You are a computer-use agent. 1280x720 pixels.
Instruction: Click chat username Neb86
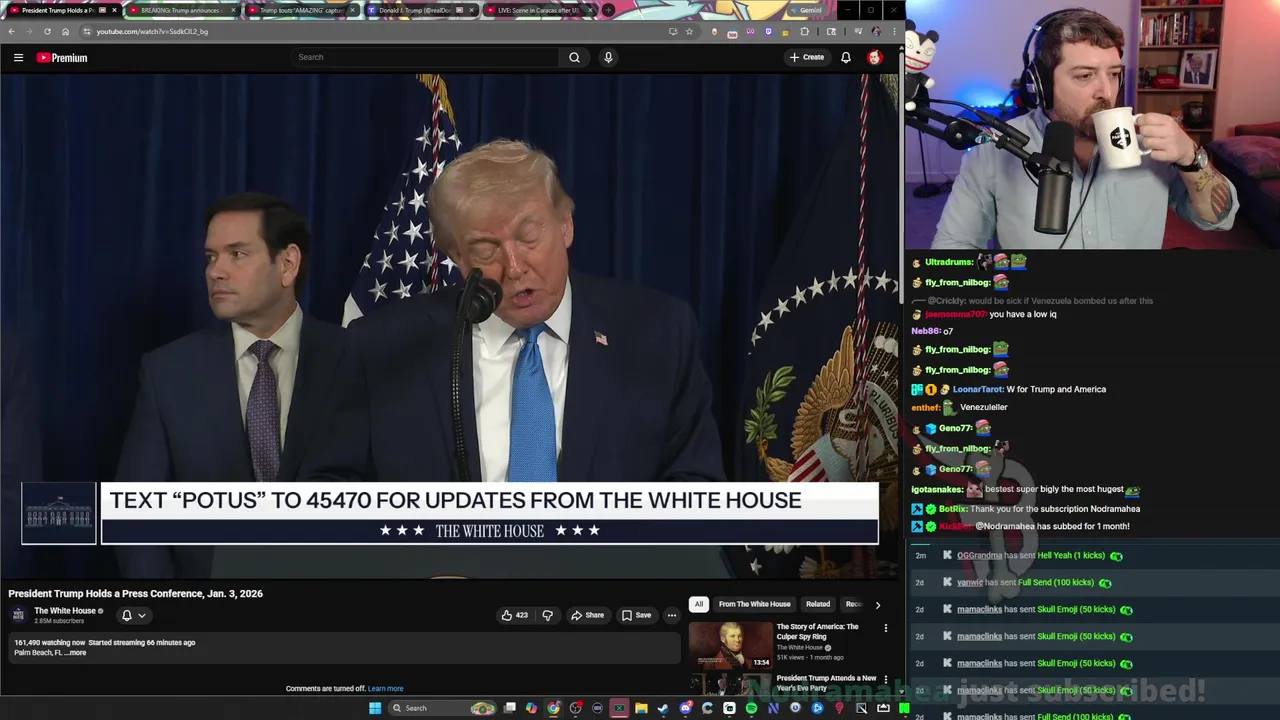coord(925,331)
